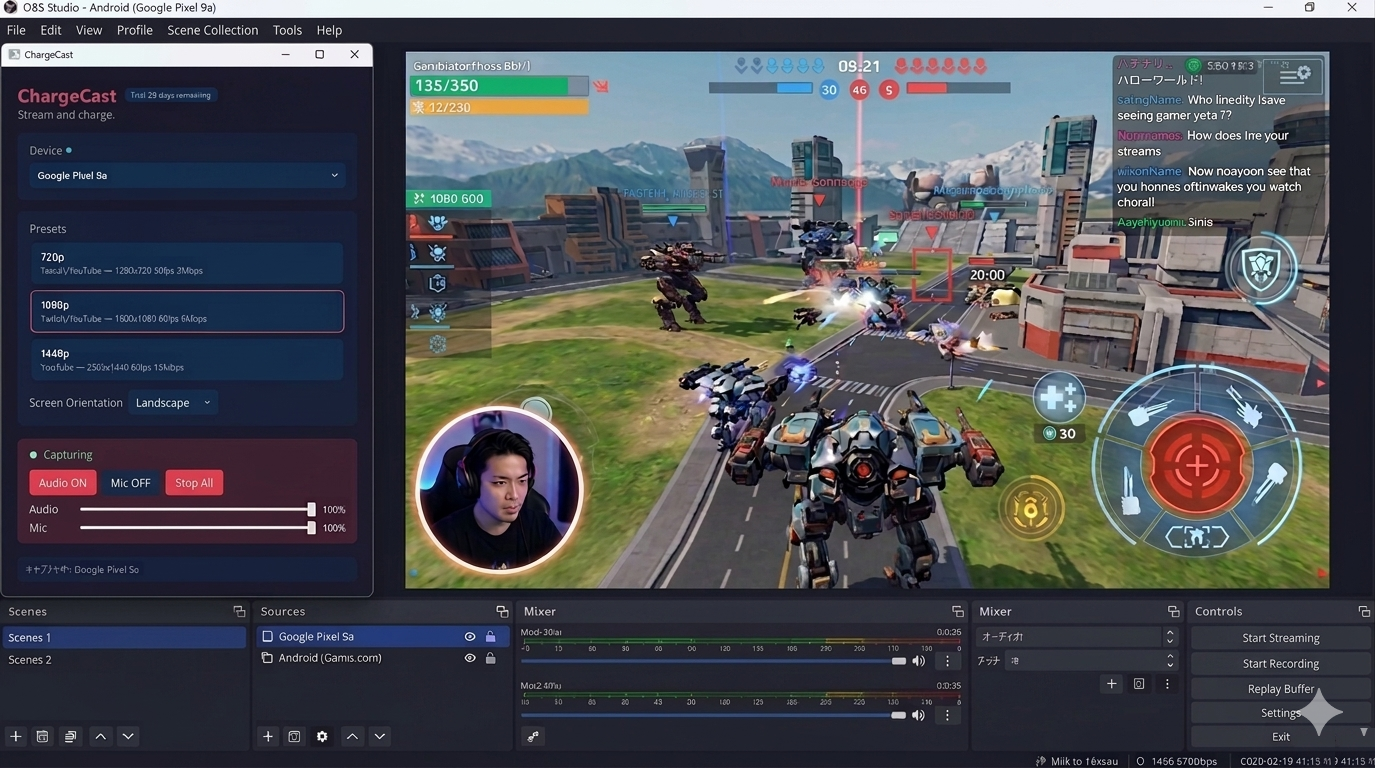Open the Tools menu
Image resolution: width=1375 pixels, height=768 pixels.
tap(287, 29)
